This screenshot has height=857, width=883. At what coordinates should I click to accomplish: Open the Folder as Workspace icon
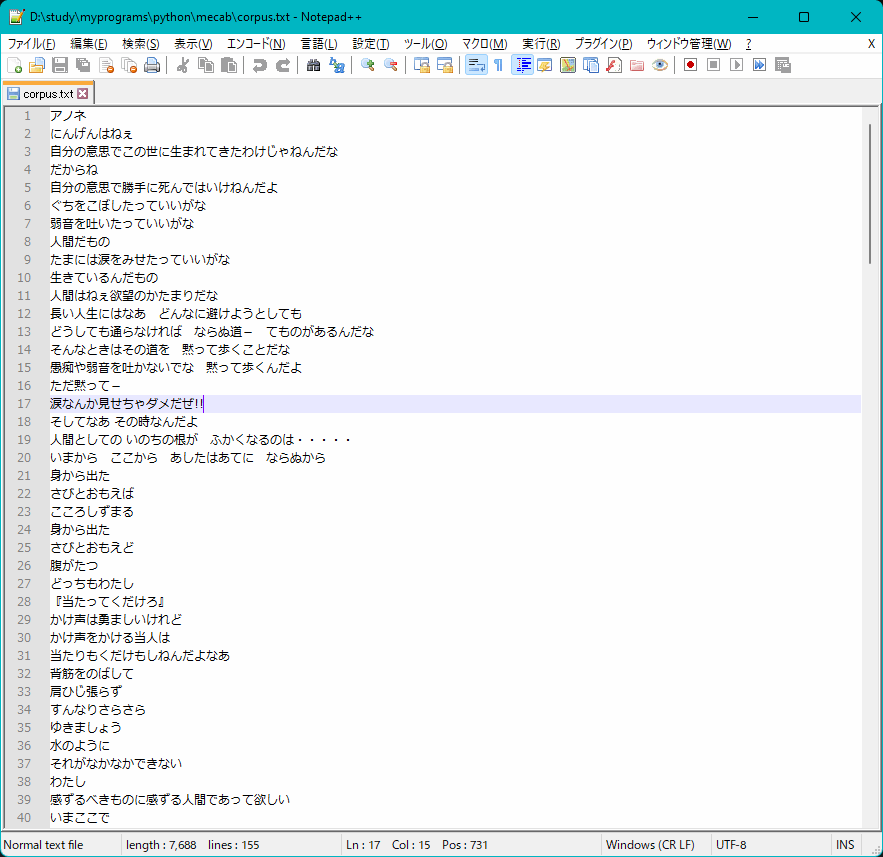pos(637,65)
